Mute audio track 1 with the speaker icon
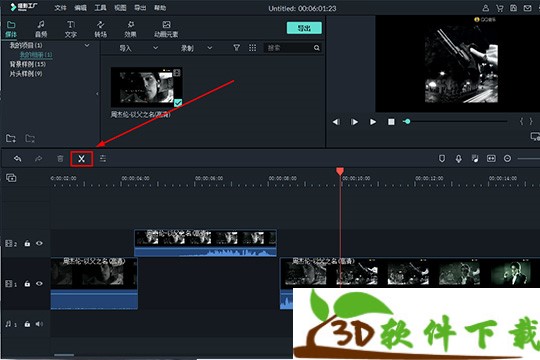540x360 pixels. tap(39, 324)
